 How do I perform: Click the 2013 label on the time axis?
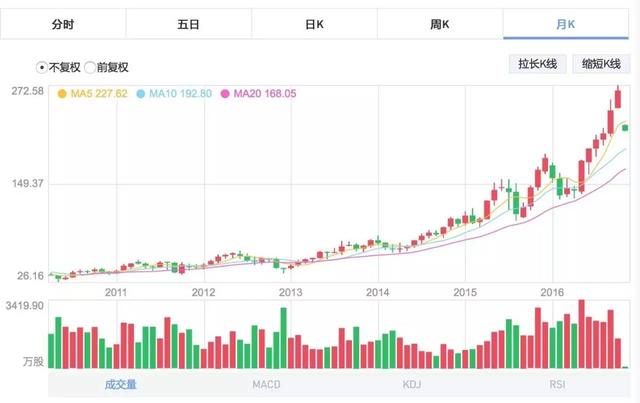(290, 292)
